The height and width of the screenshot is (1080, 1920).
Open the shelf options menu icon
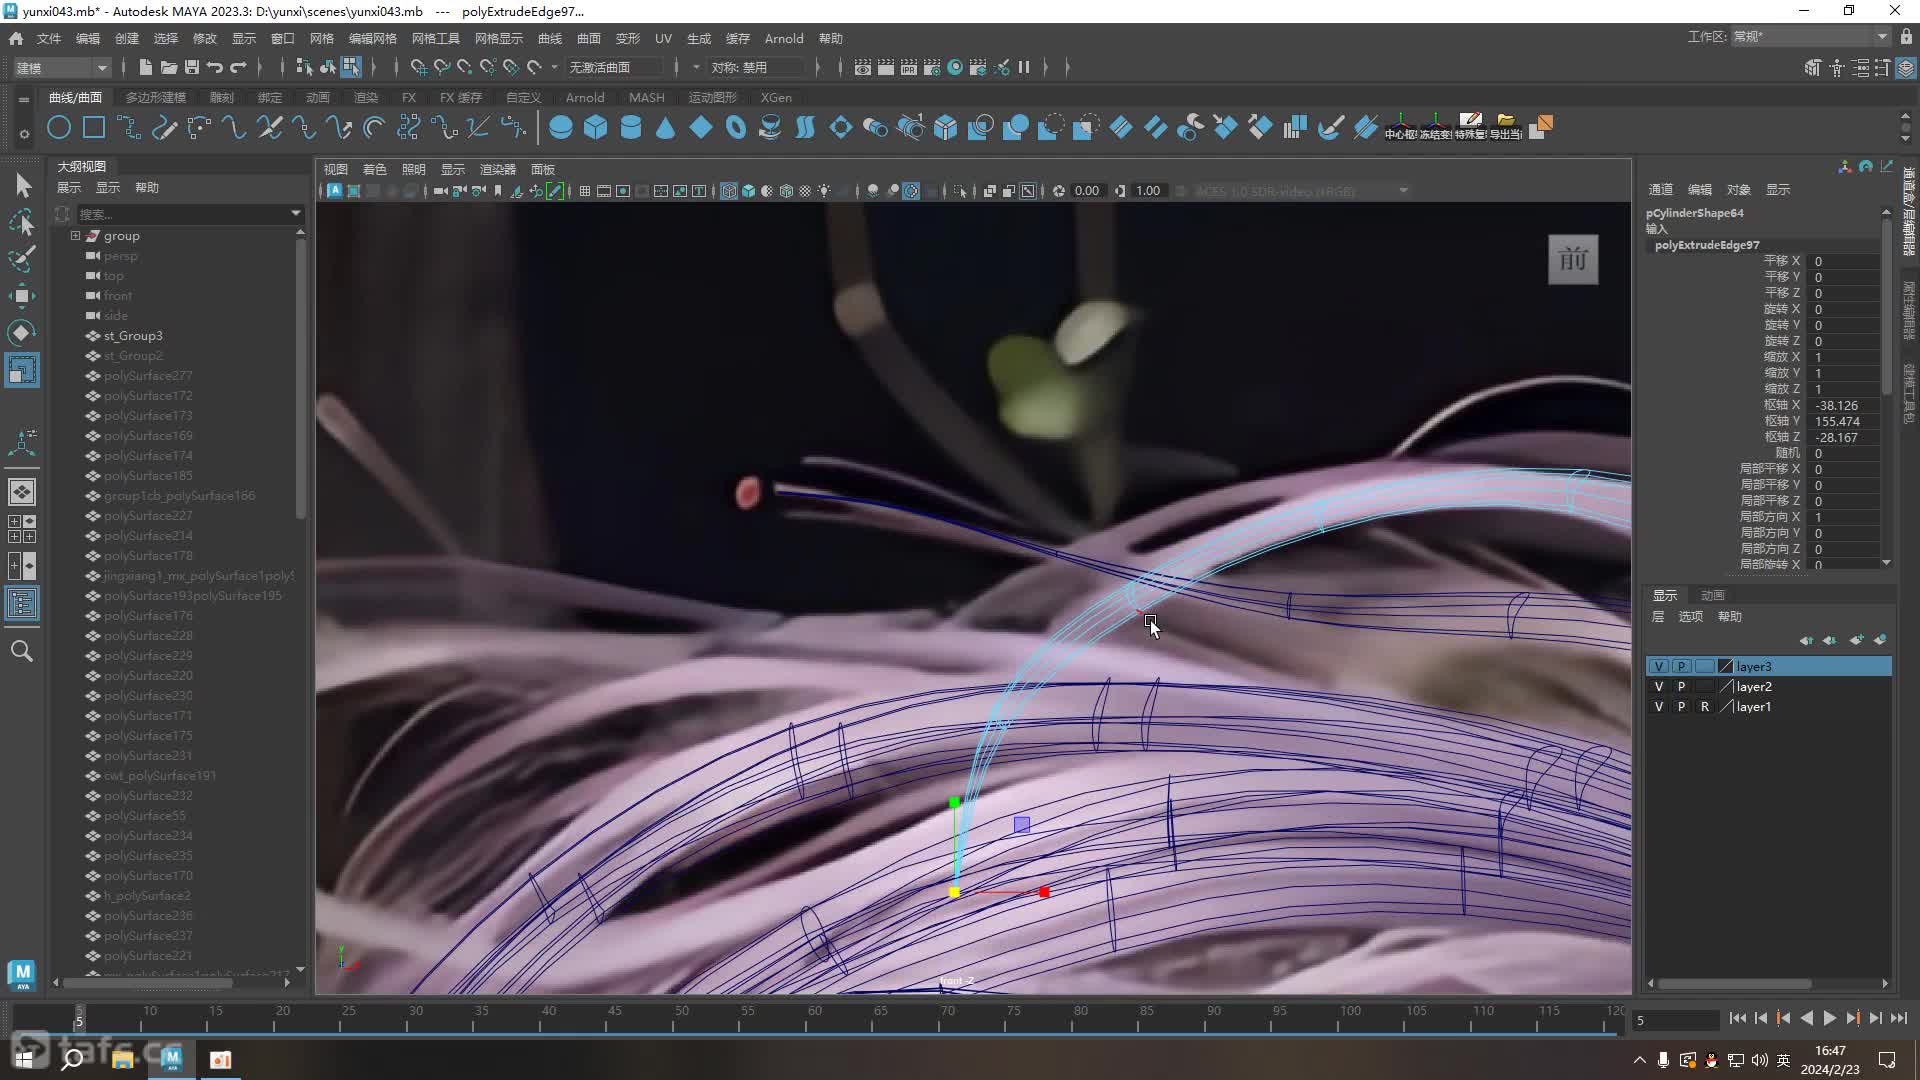point(23,133)
